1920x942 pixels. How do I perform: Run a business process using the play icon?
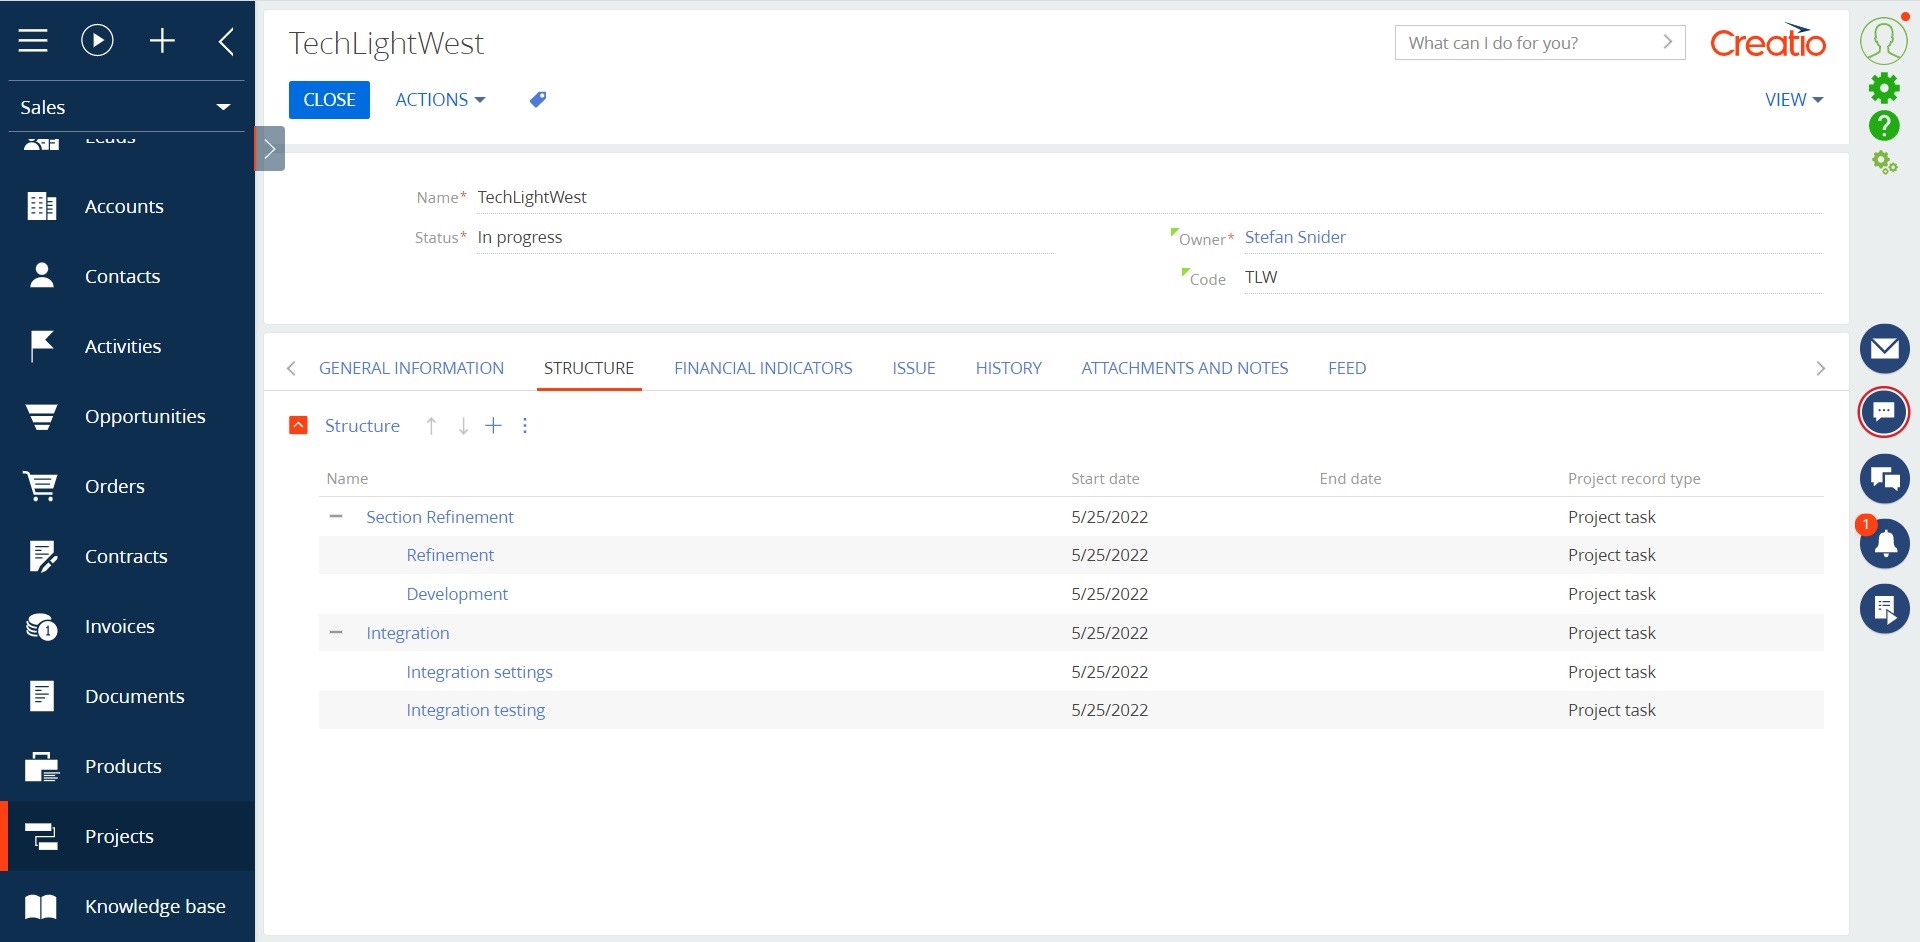[x=96, y=40]
